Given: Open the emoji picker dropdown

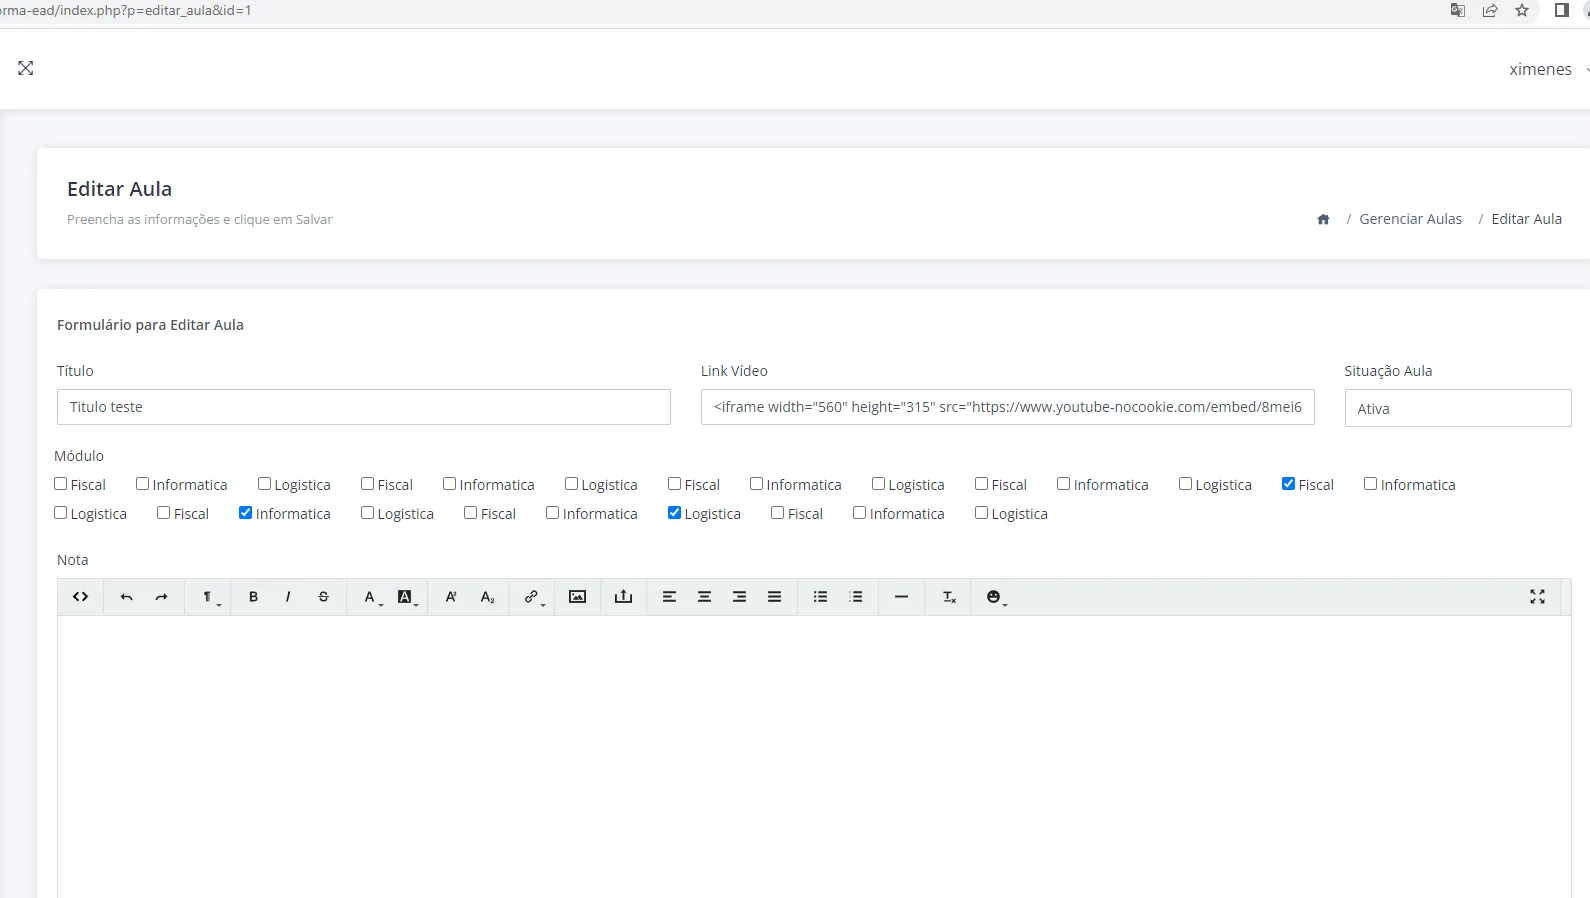Looking at the screenshot, I should click(x=995, y=597).
